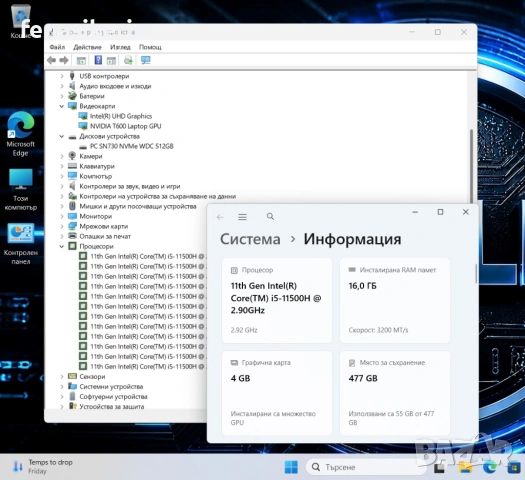Expand the Батерии node
Viewport: 525px width, 480px height.
click(x=62, y=96)
